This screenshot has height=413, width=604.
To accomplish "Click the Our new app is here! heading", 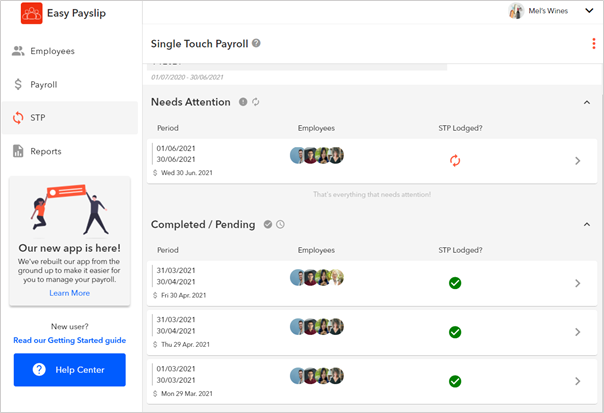I will pos(70,248).
